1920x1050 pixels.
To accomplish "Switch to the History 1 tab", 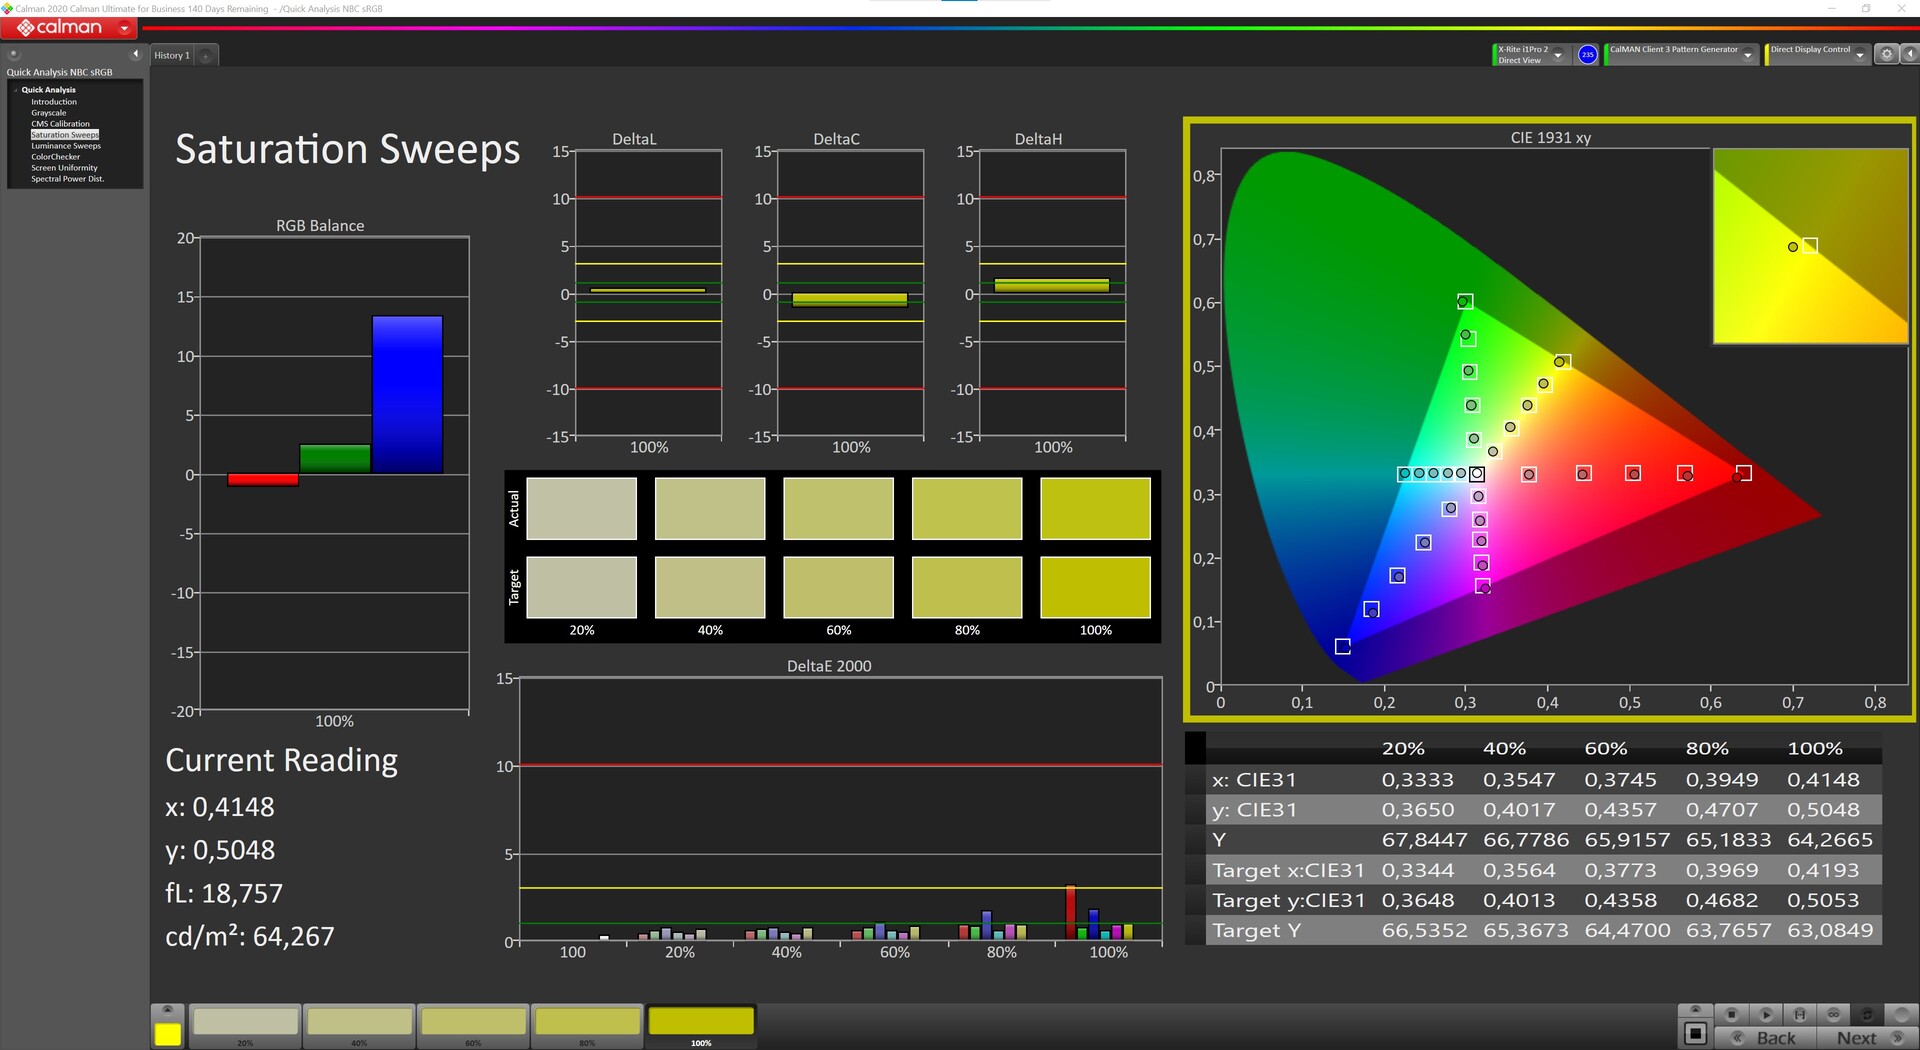I will [x=172, y=56].
